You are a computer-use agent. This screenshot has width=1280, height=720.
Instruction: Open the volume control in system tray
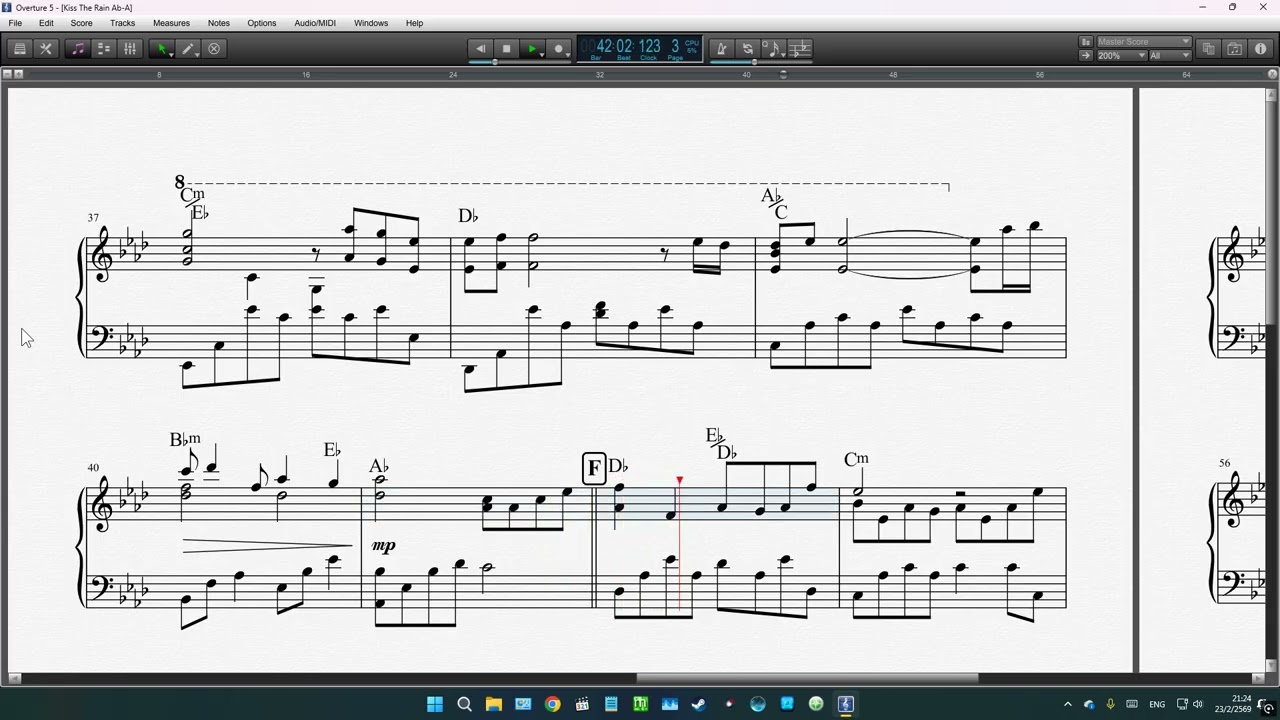point(1198,704)
